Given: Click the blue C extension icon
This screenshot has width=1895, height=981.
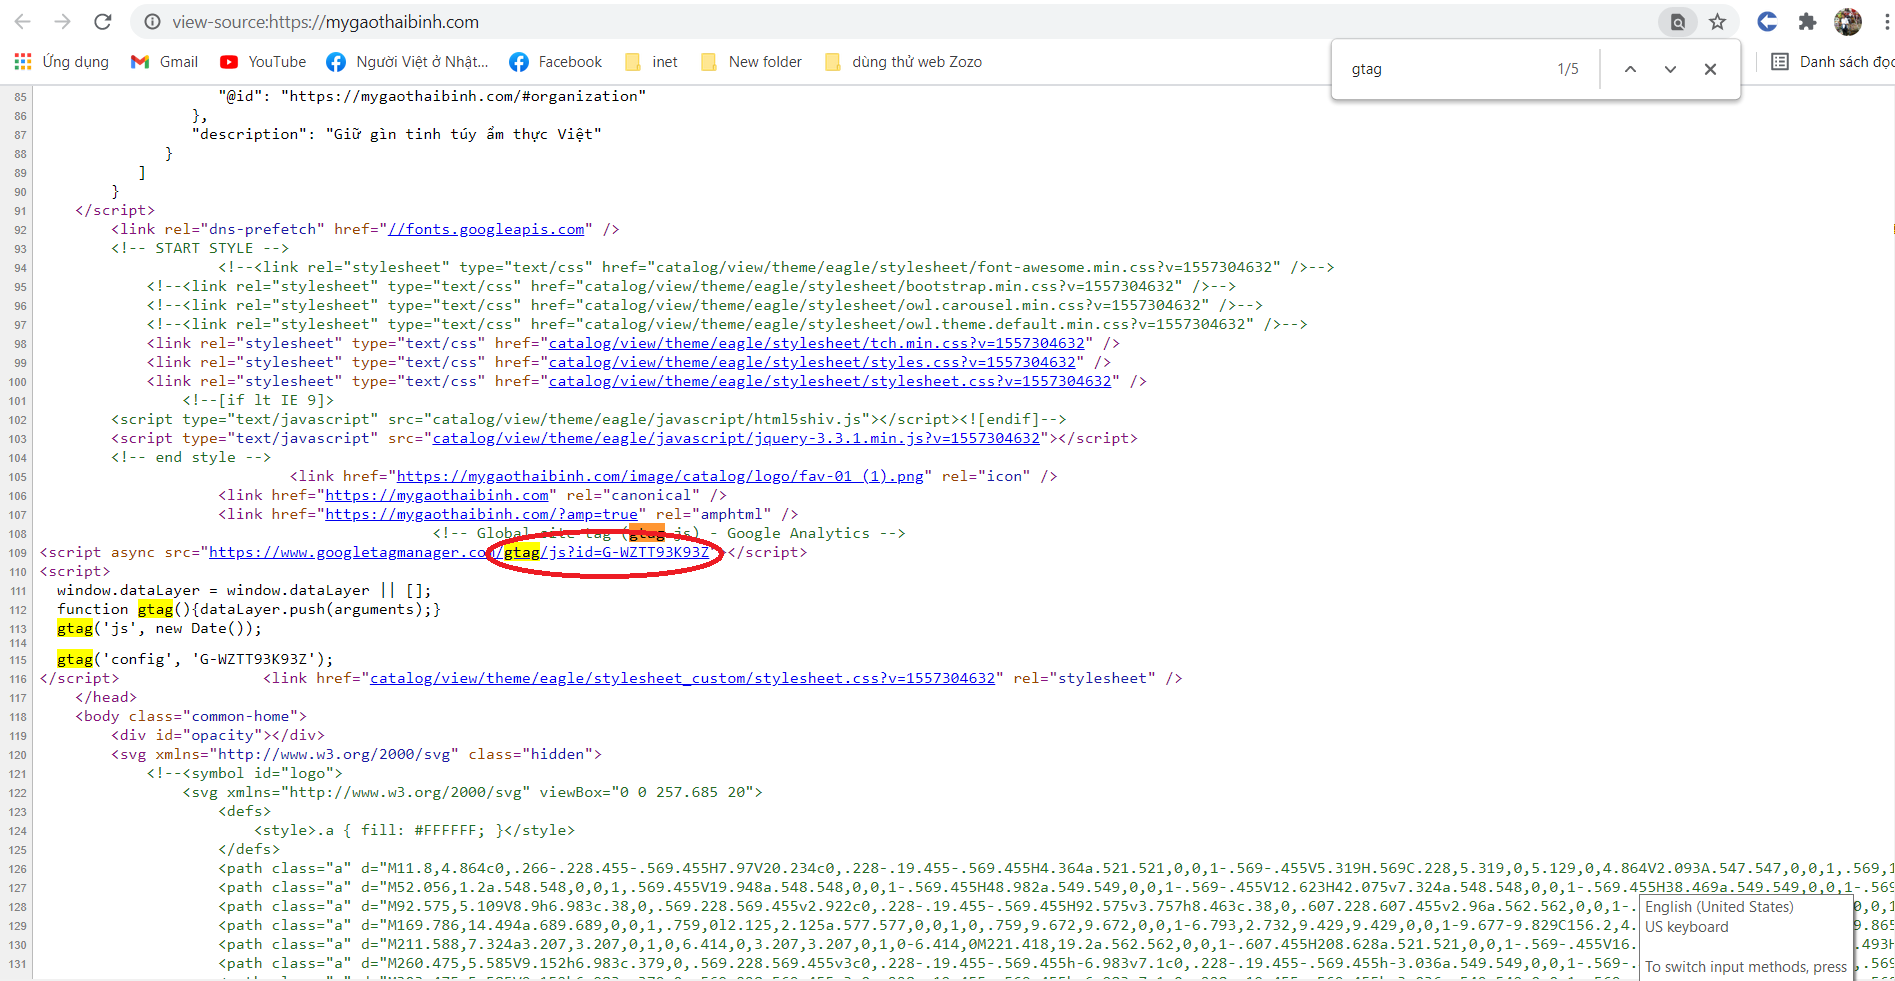Looking at the screenshot, I should (x=1767, y=22).
